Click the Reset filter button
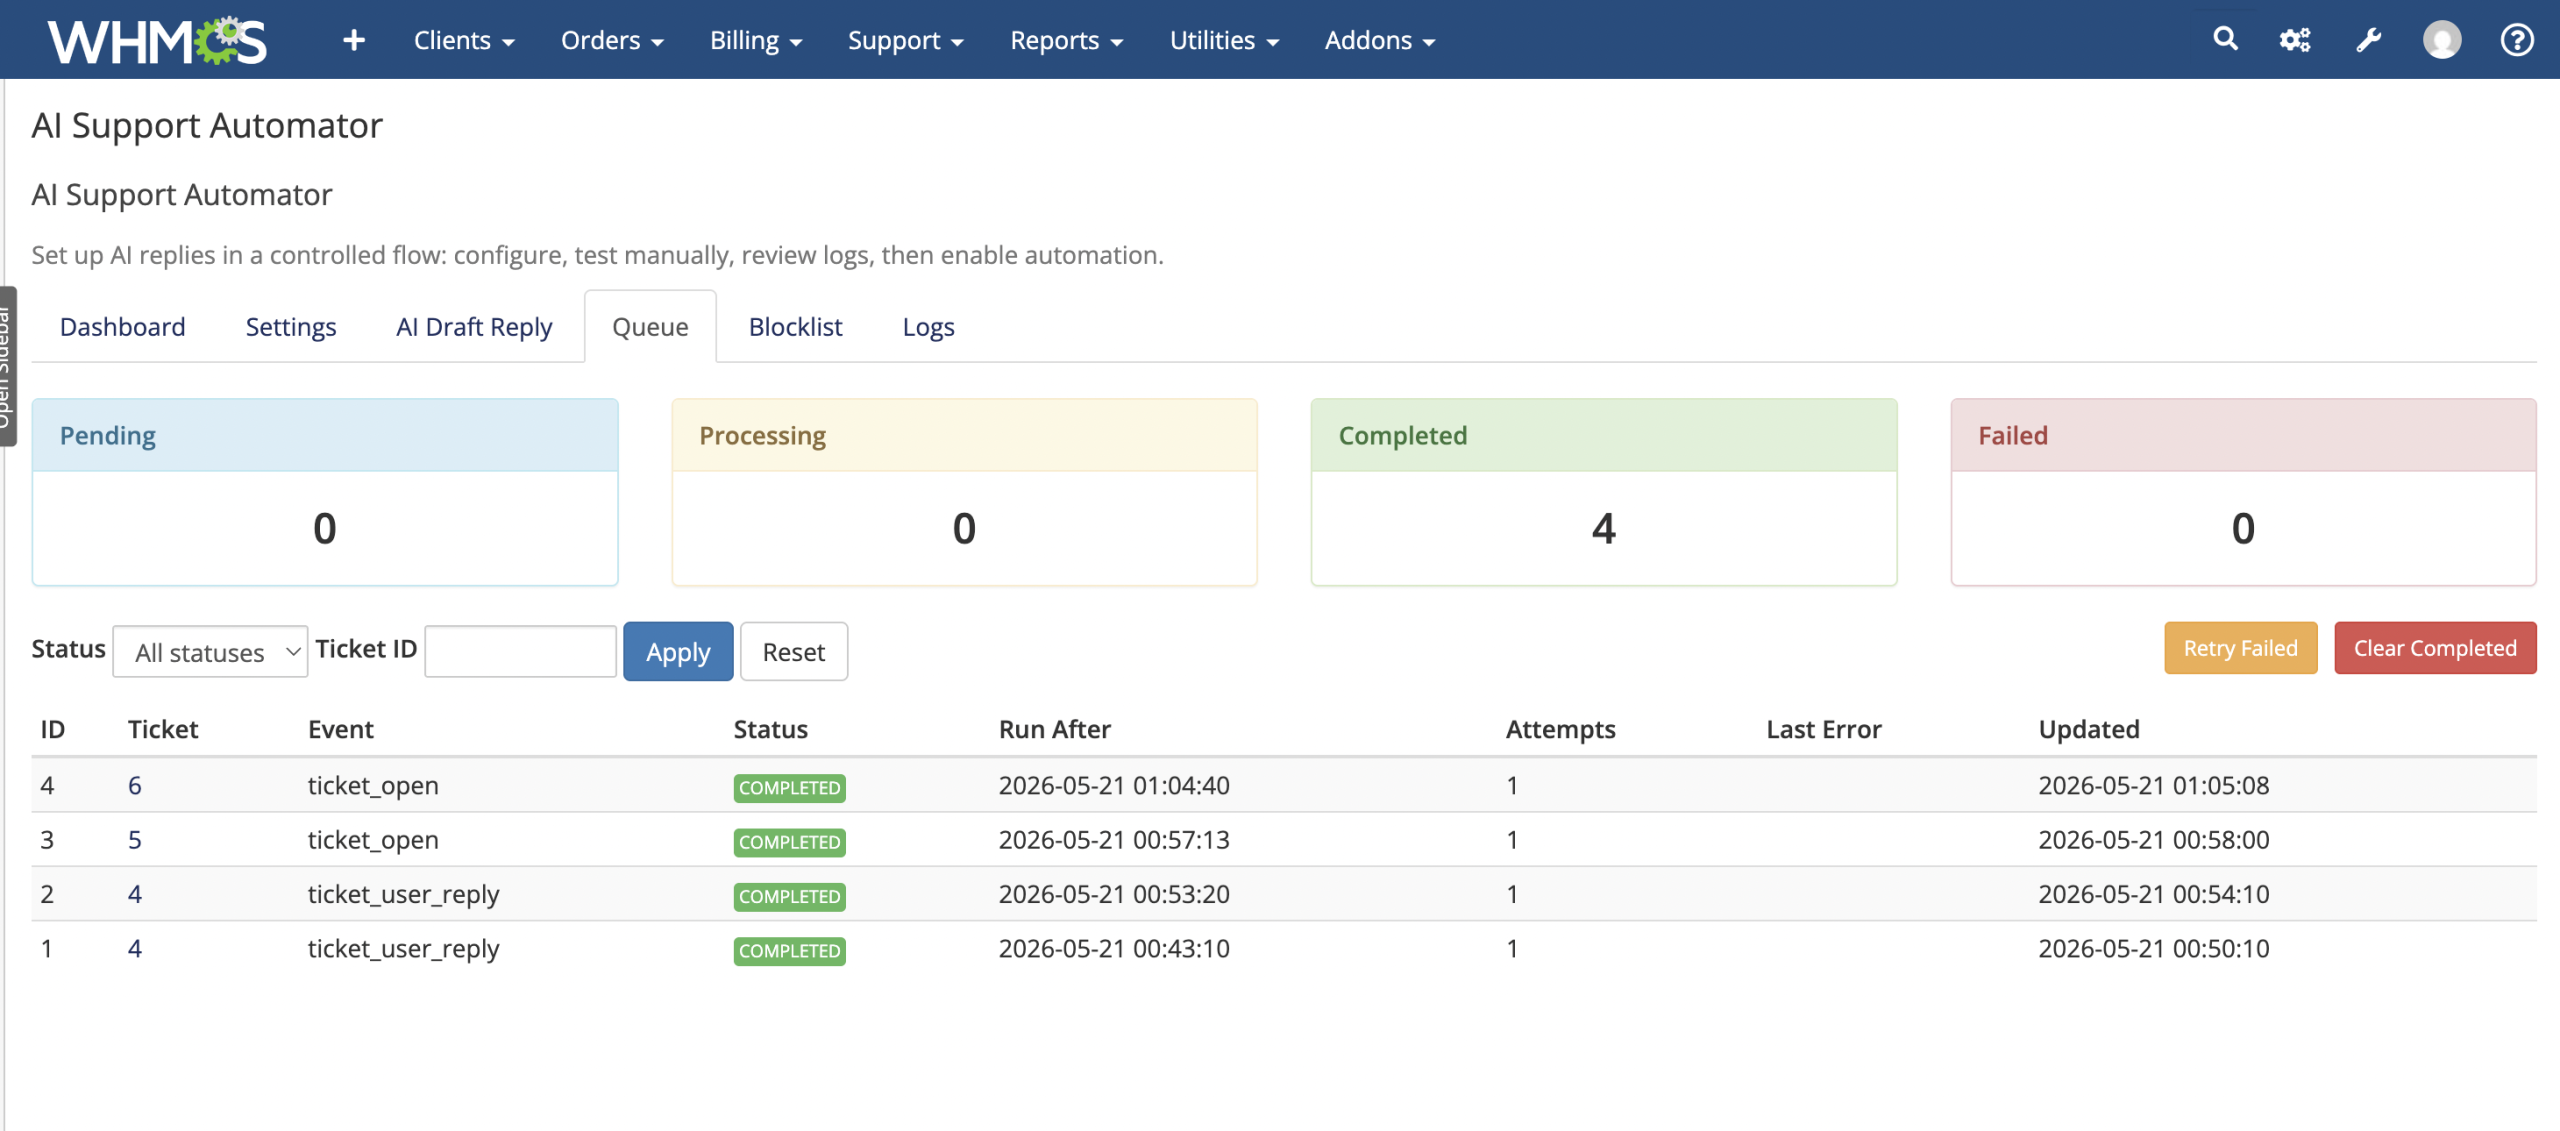 [x=794, y=652]
